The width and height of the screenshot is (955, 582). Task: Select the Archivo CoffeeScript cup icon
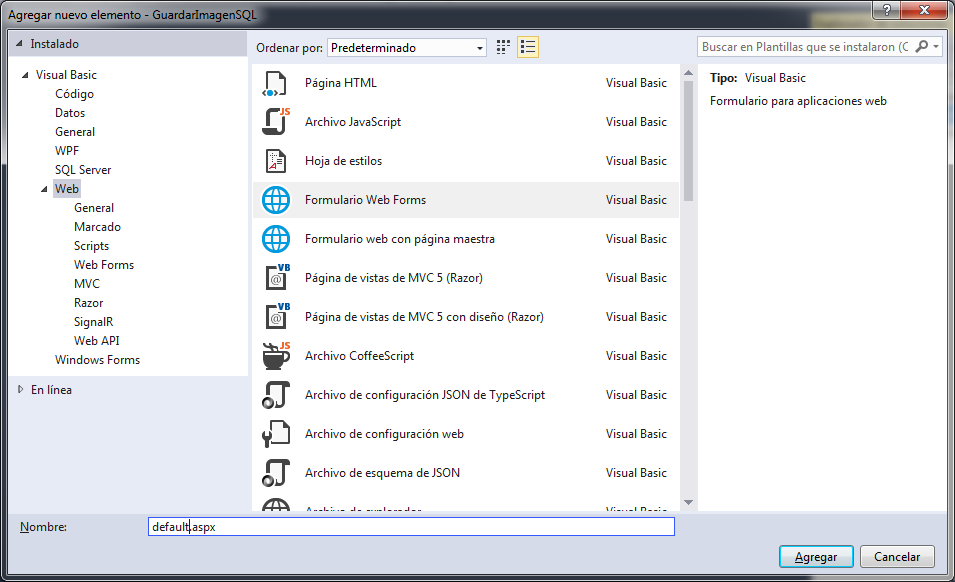[x=275, y=356]
